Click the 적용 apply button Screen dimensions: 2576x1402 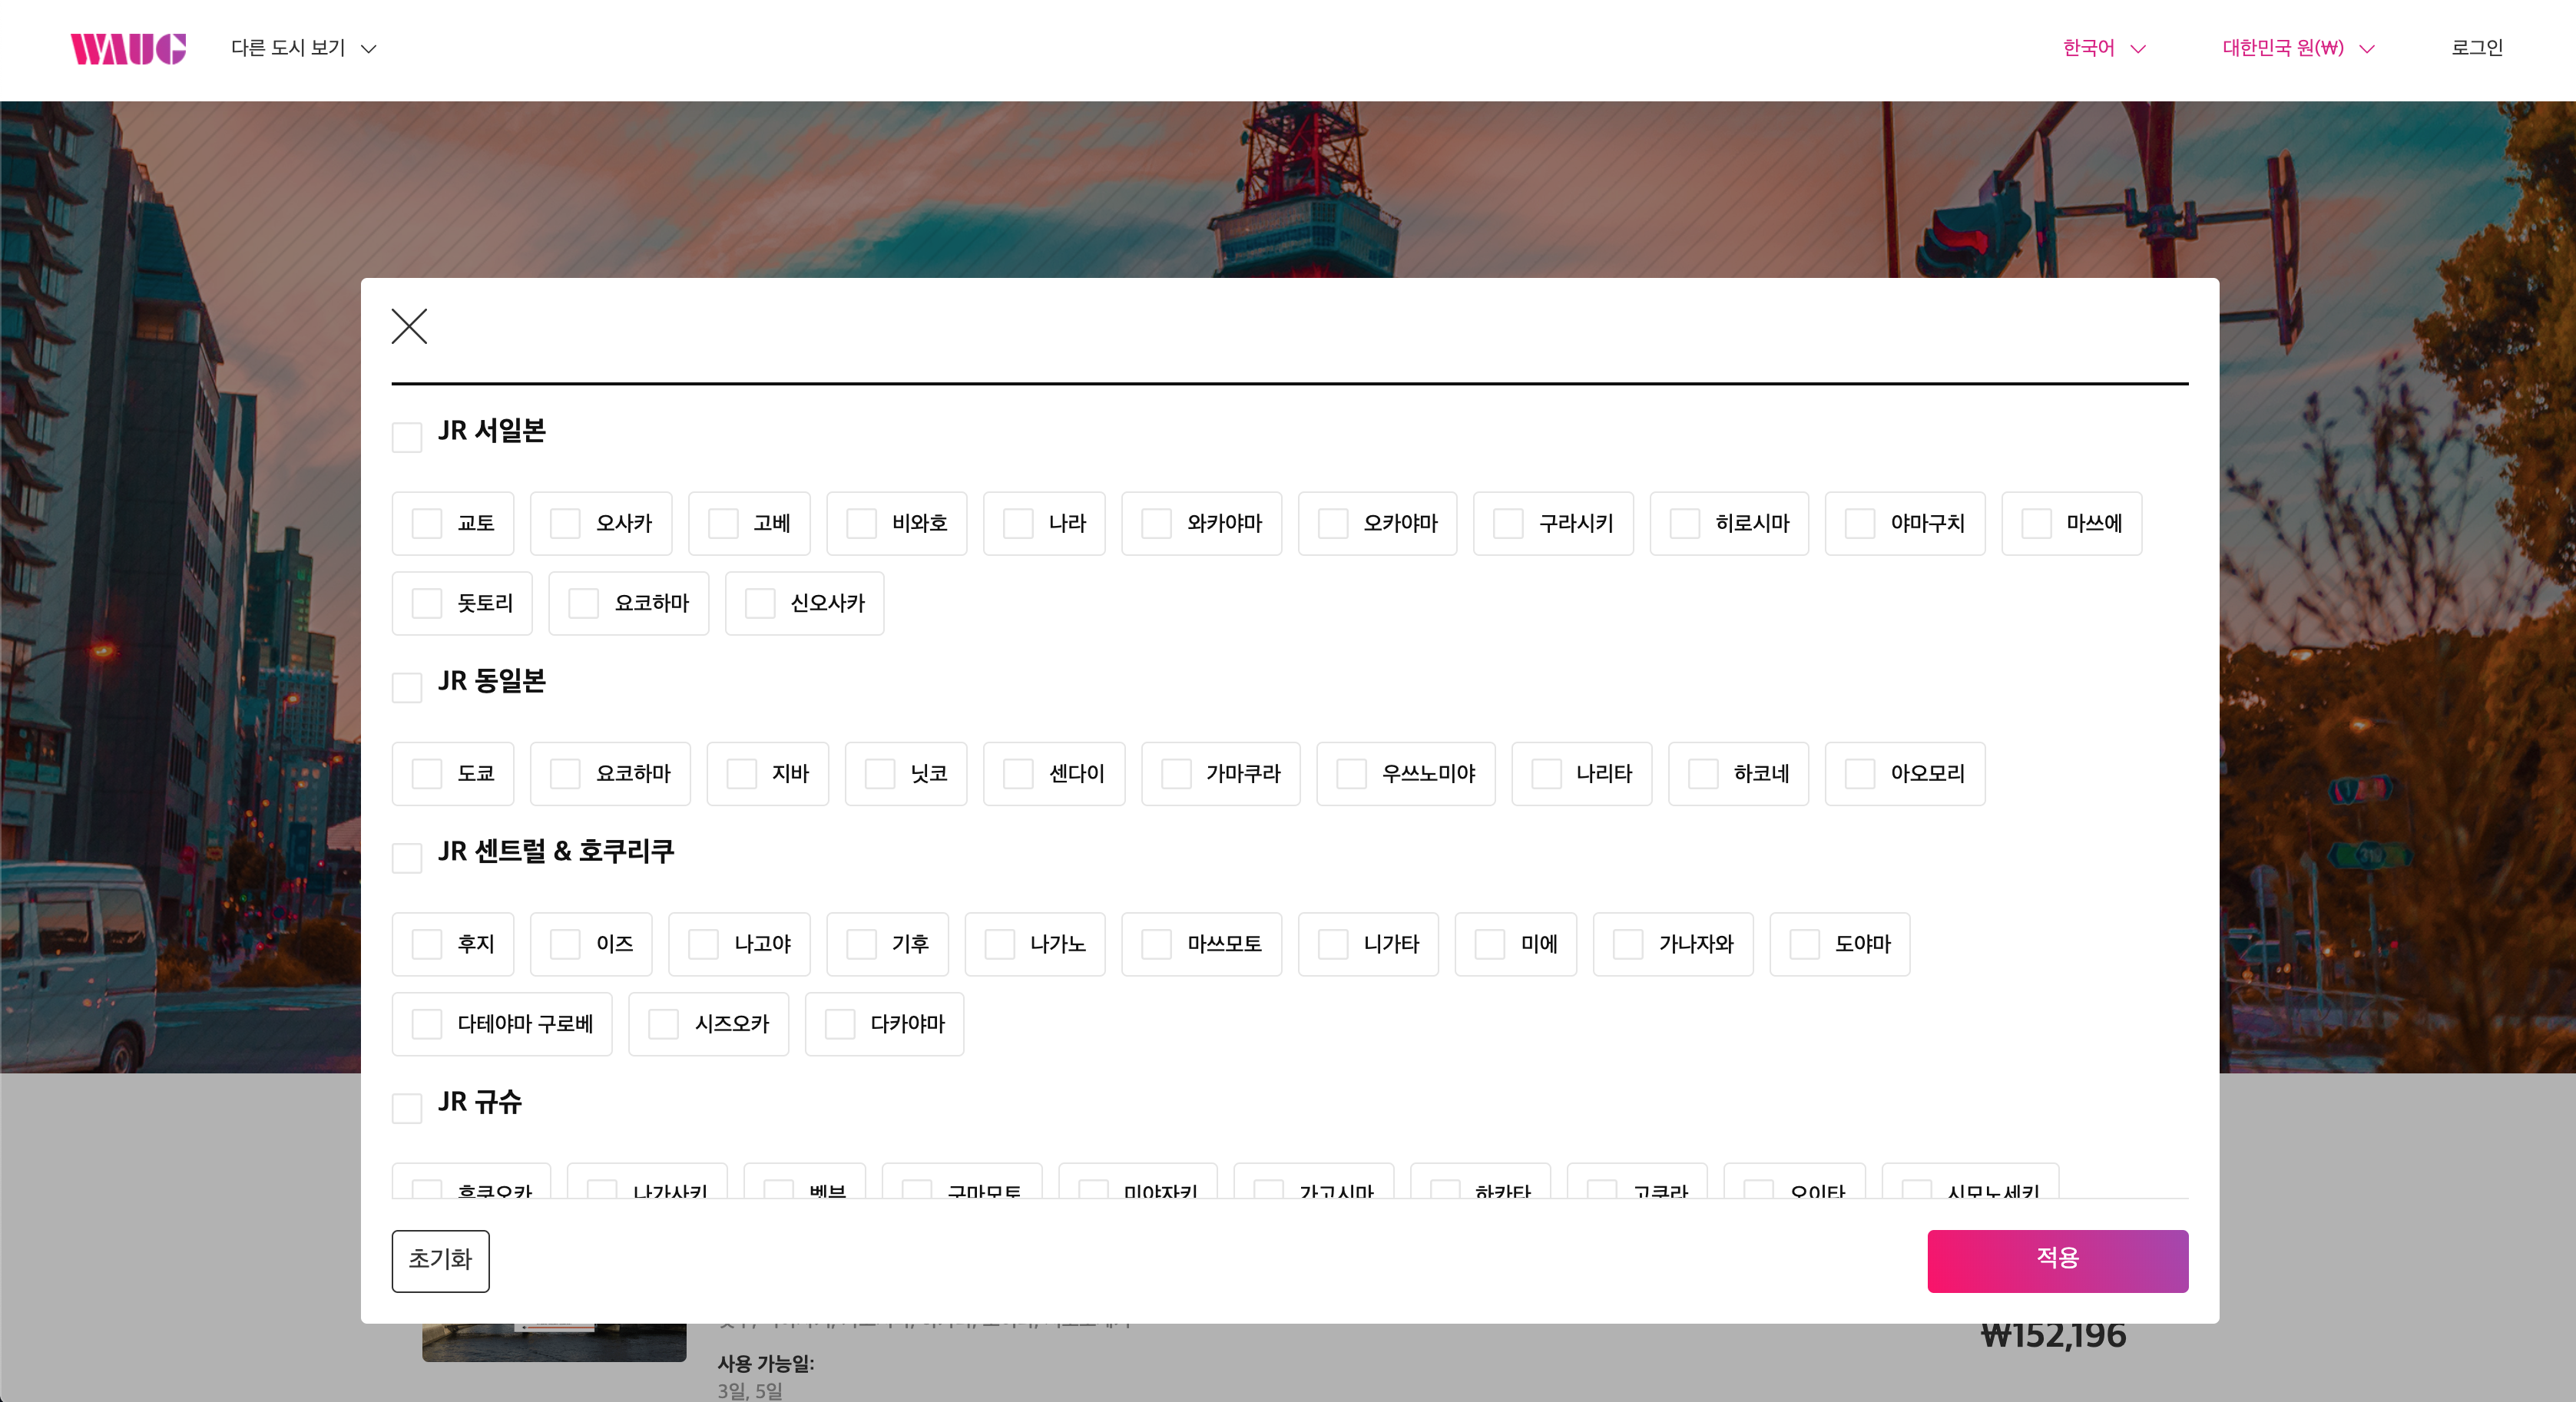(x=2057, y=1260)
